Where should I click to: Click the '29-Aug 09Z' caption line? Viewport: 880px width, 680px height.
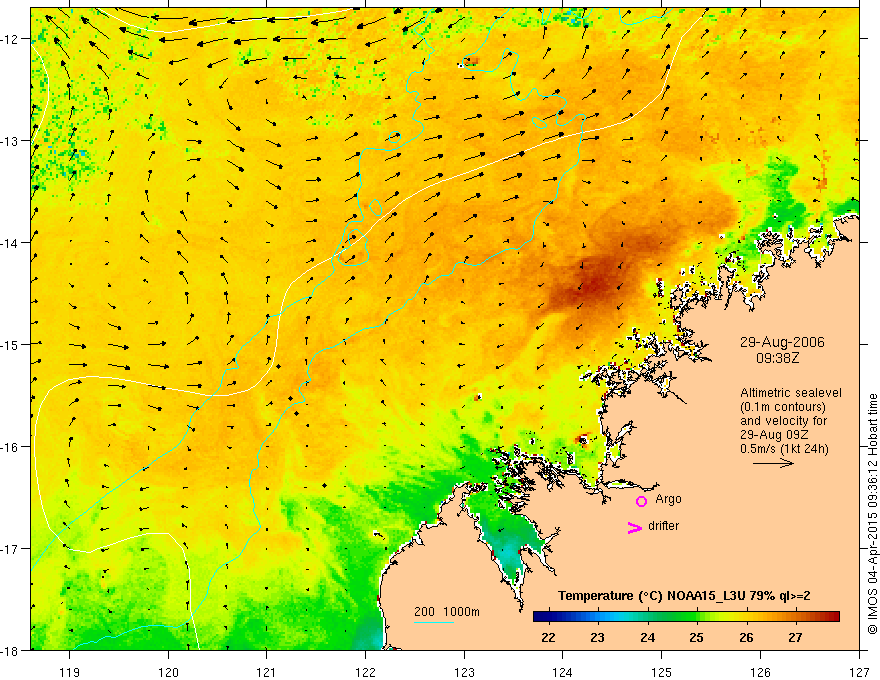click(x=775, y=434)
